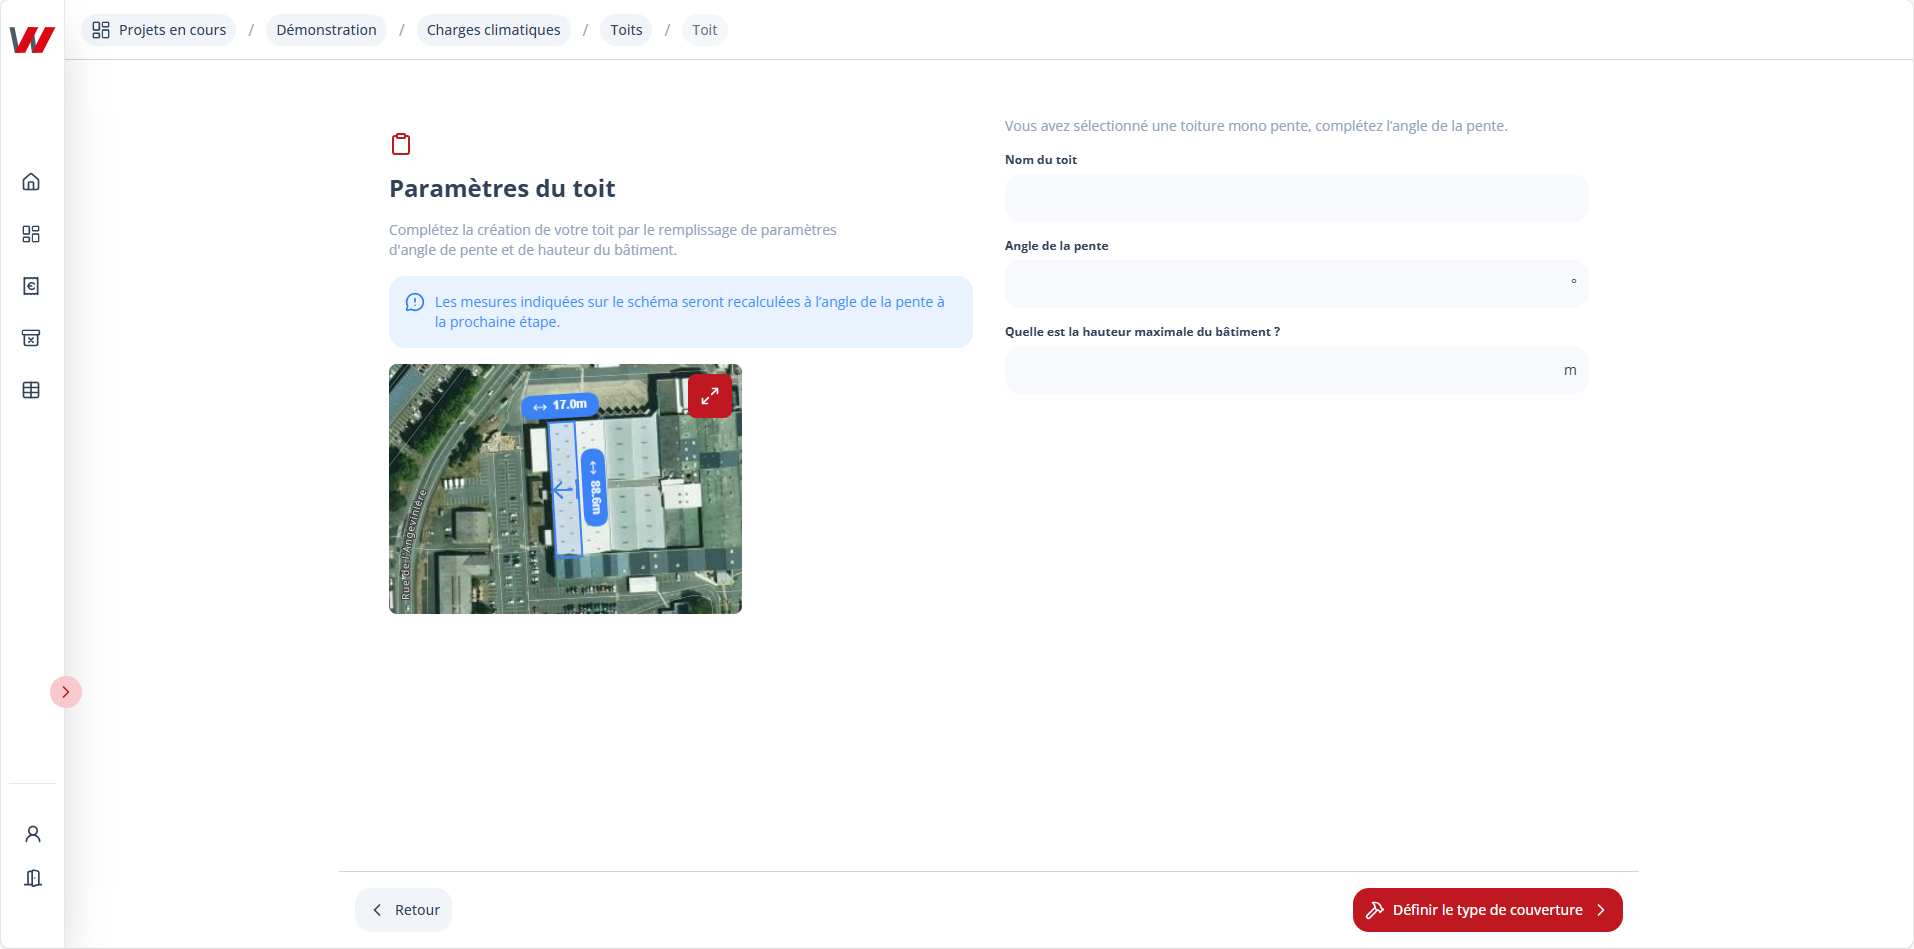The height and width of the screenshot is (949, 1914).
Task: Open the table icon in sidebar
Action: [31, 390]
